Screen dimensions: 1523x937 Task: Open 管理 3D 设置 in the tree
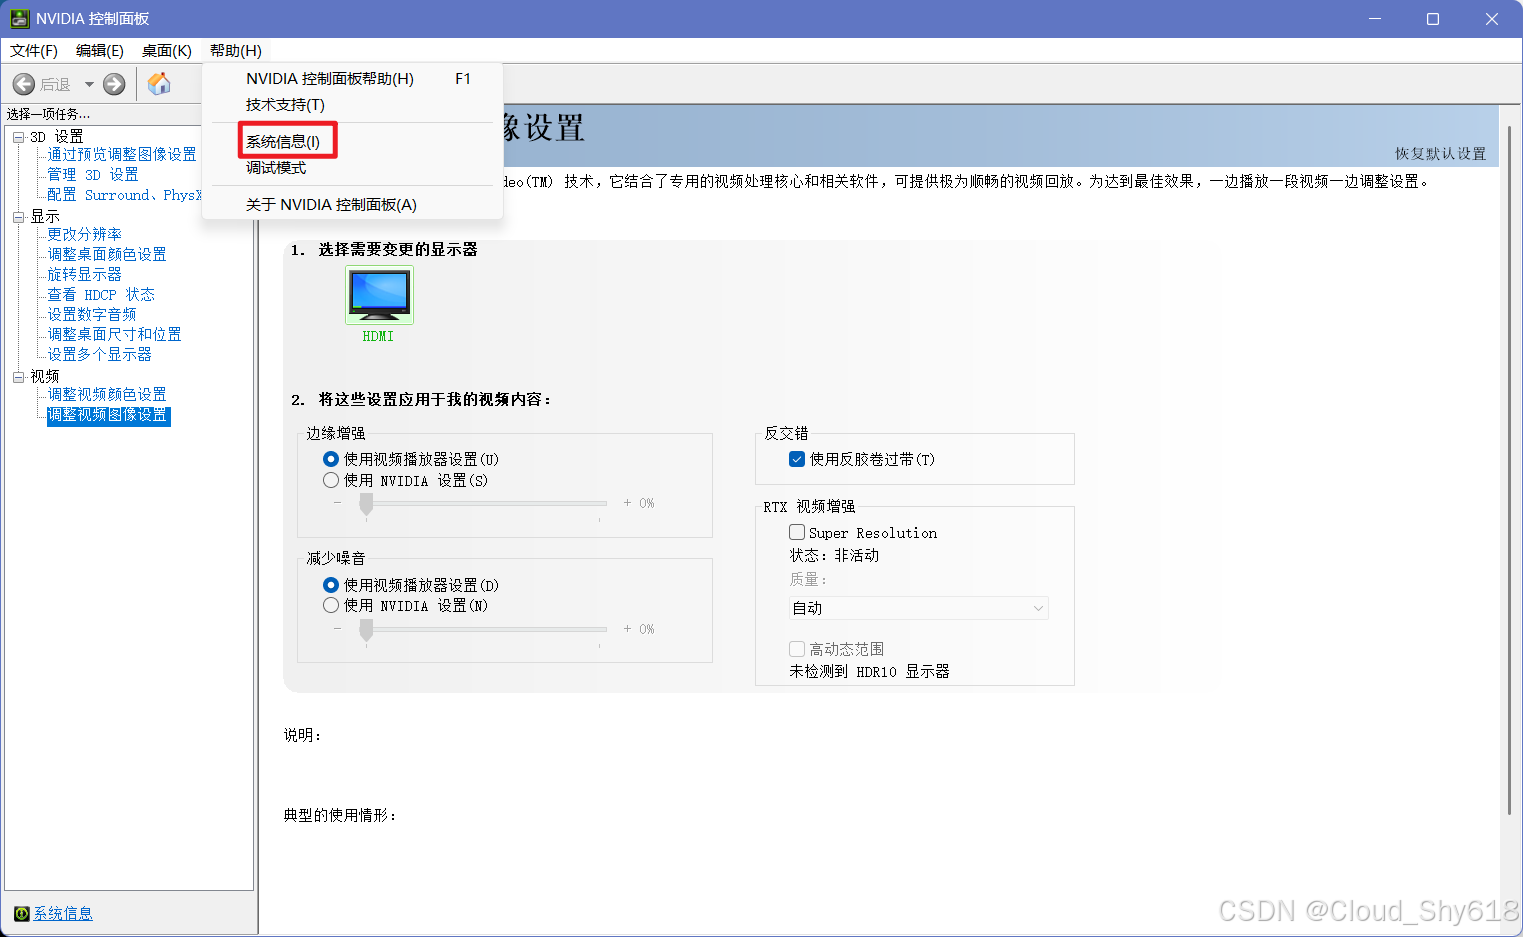pos(93,174)
